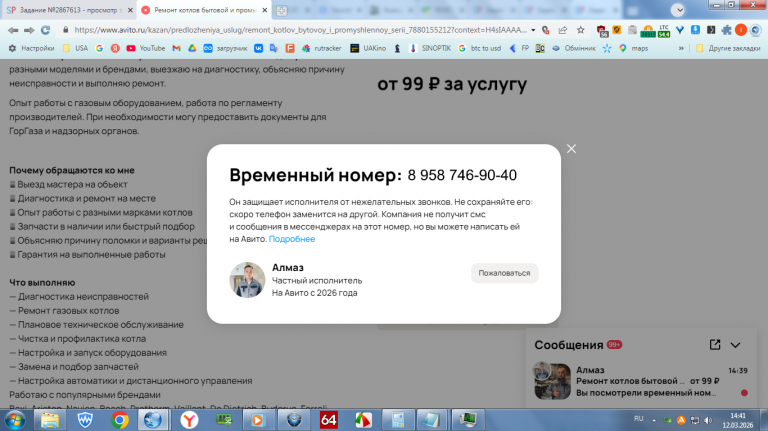Collapse the Сообщения panel

click(736, 345)
